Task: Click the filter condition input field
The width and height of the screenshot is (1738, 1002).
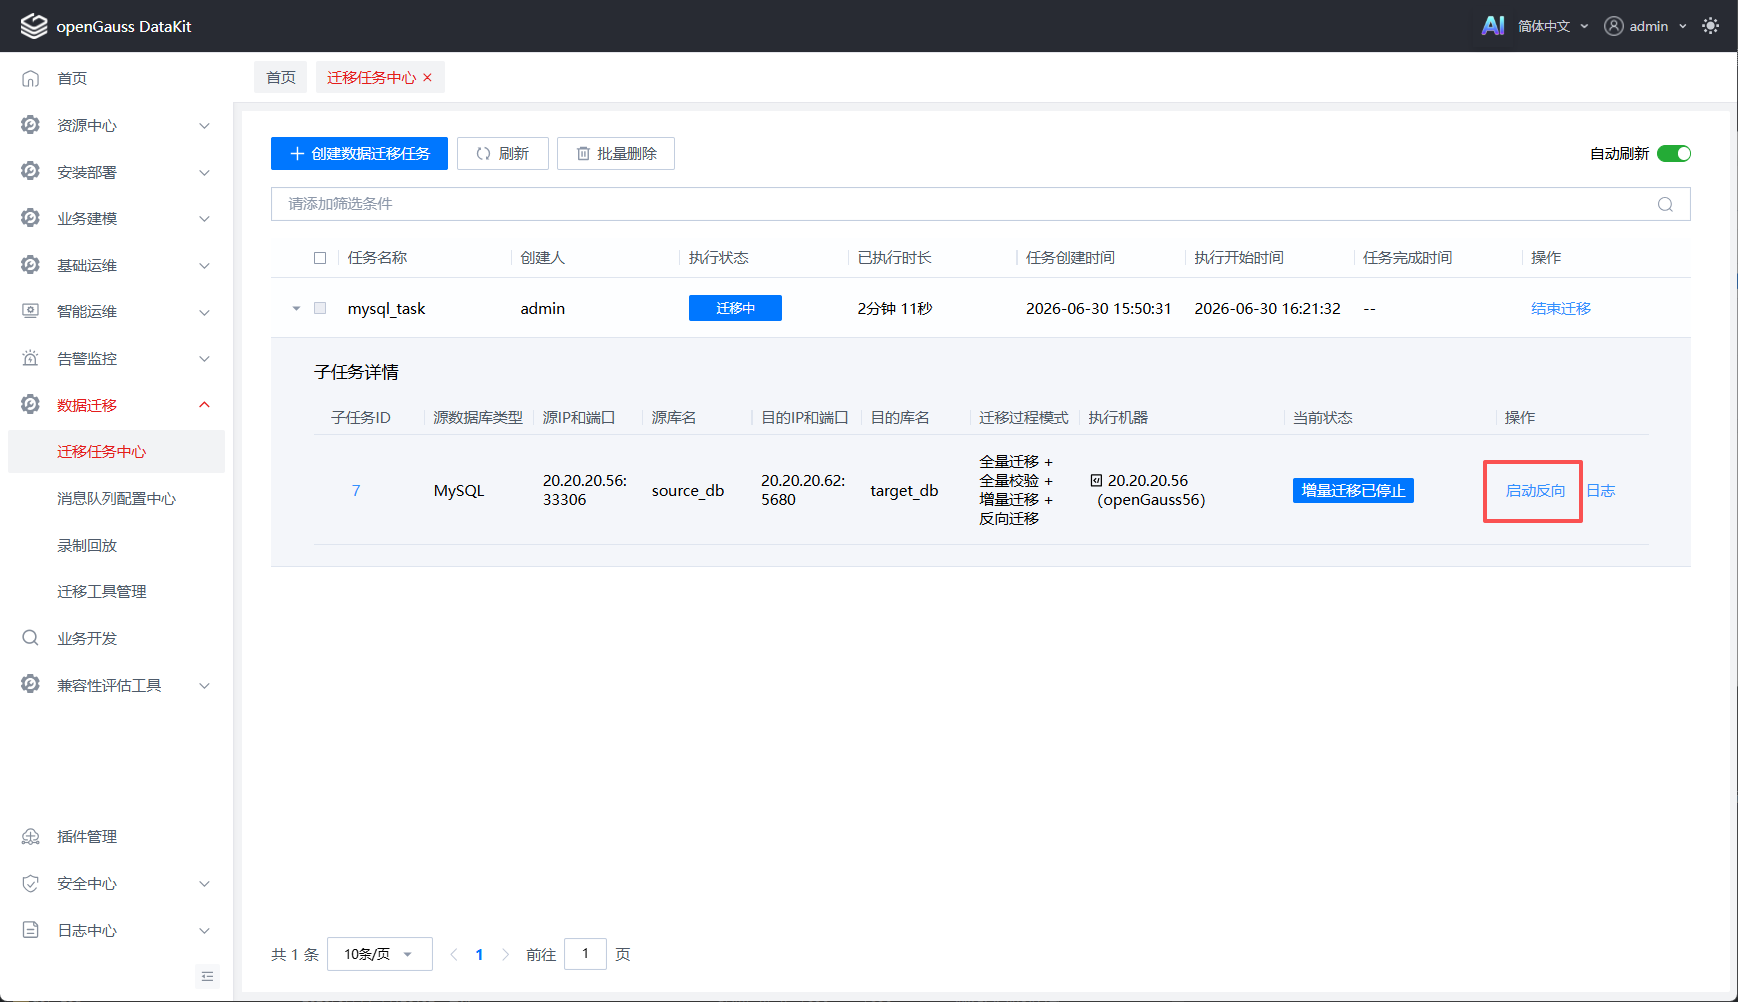Action: [x=981, y=204]
